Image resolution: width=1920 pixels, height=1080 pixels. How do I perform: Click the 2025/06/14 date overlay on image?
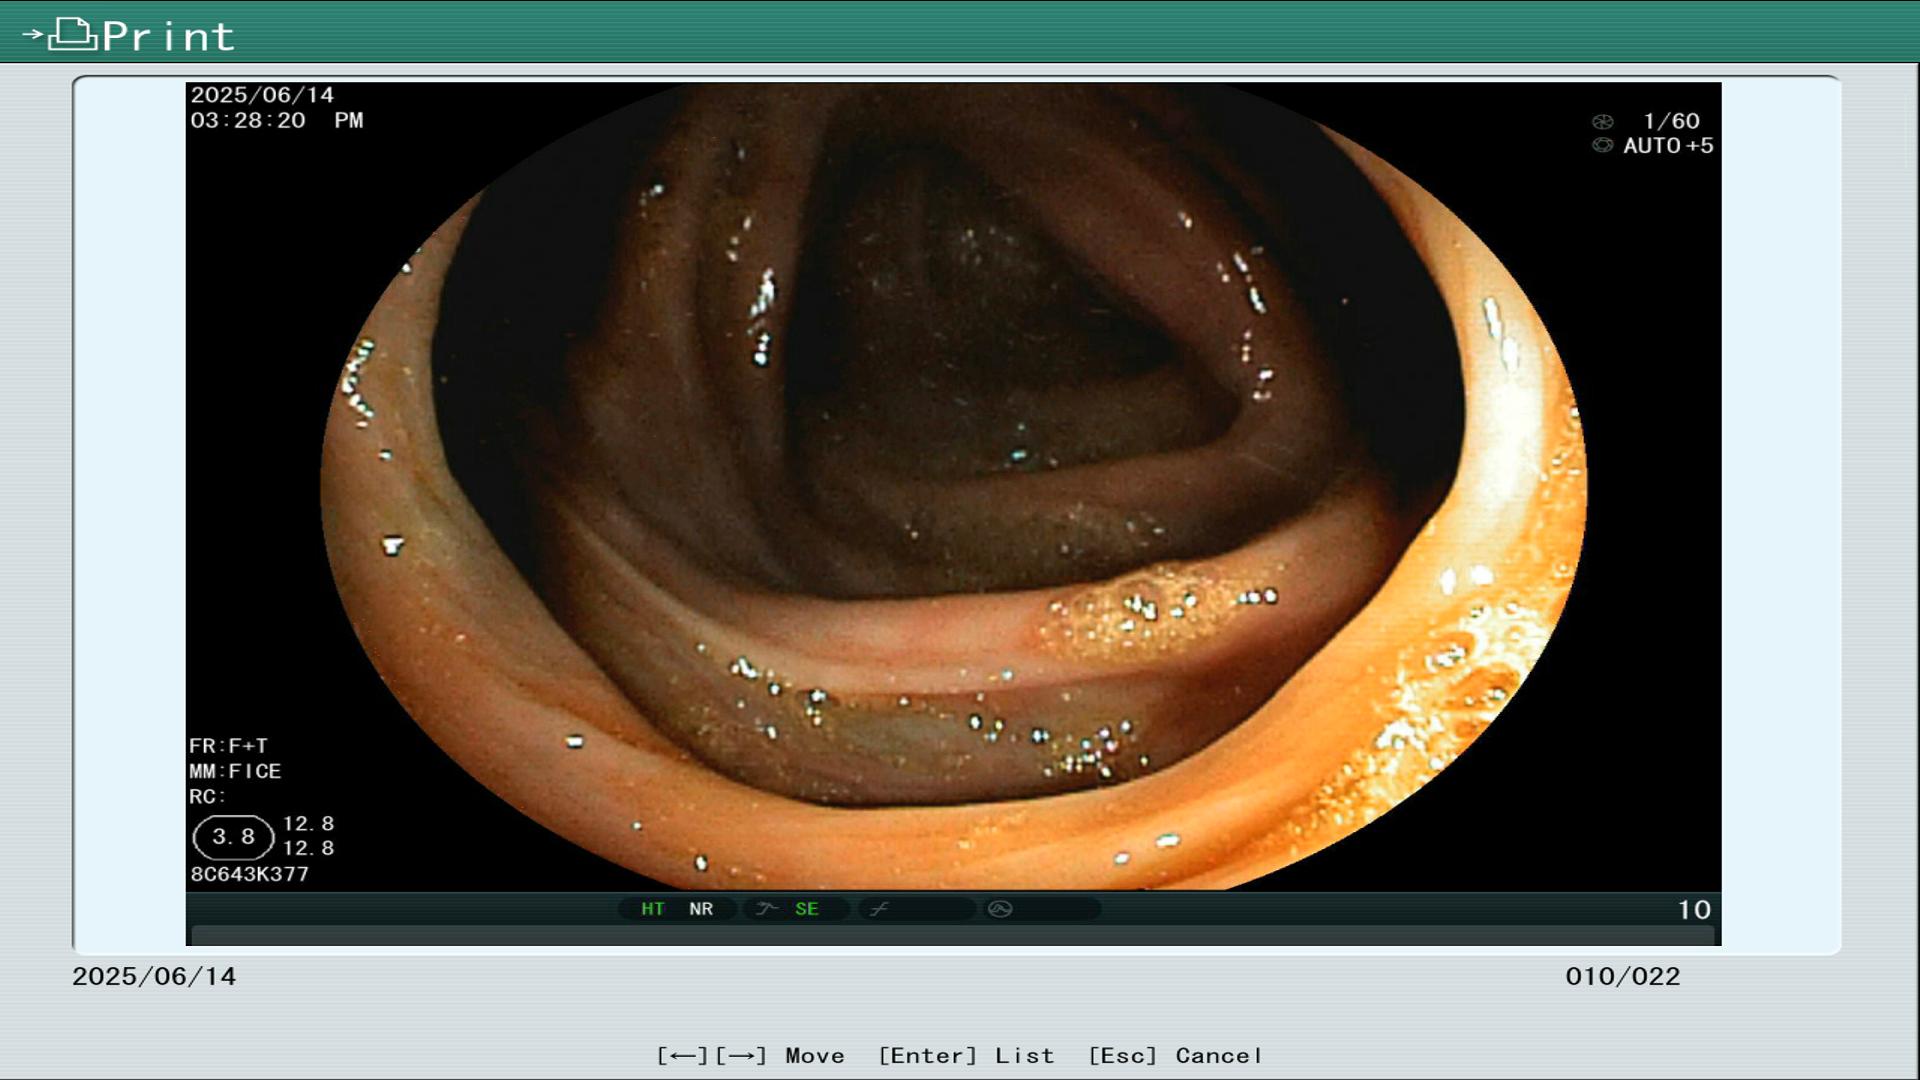tap(262, 95)
